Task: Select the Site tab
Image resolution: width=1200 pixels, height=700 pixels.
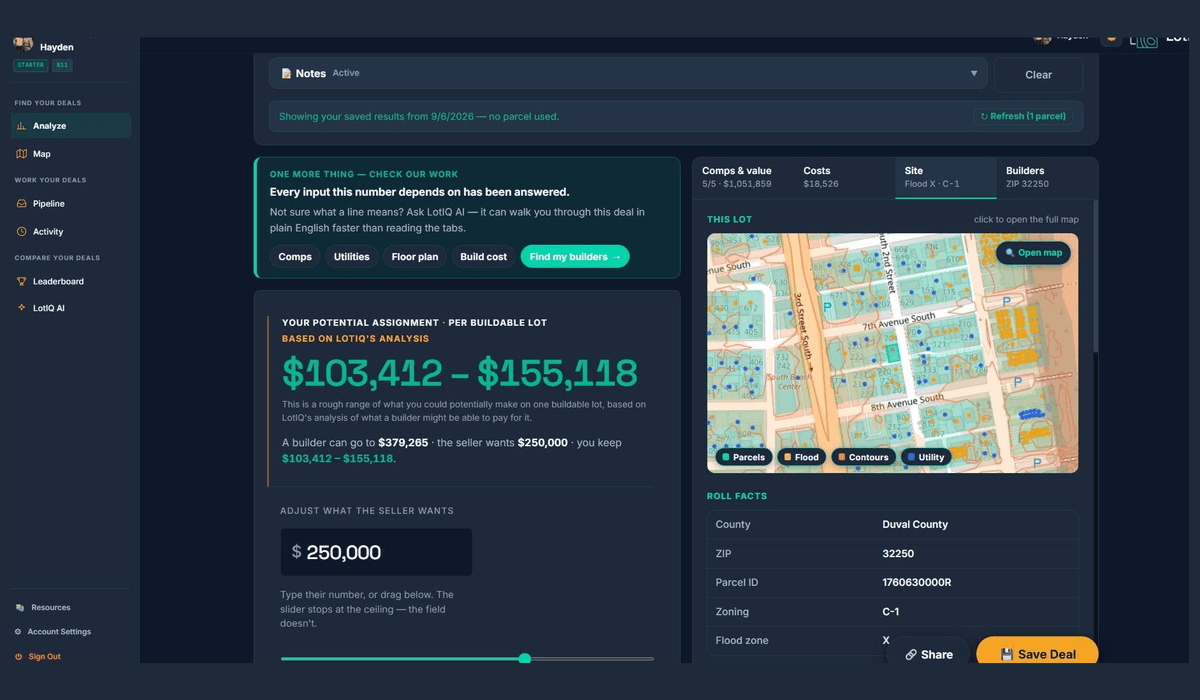Action: pos(946,177)
